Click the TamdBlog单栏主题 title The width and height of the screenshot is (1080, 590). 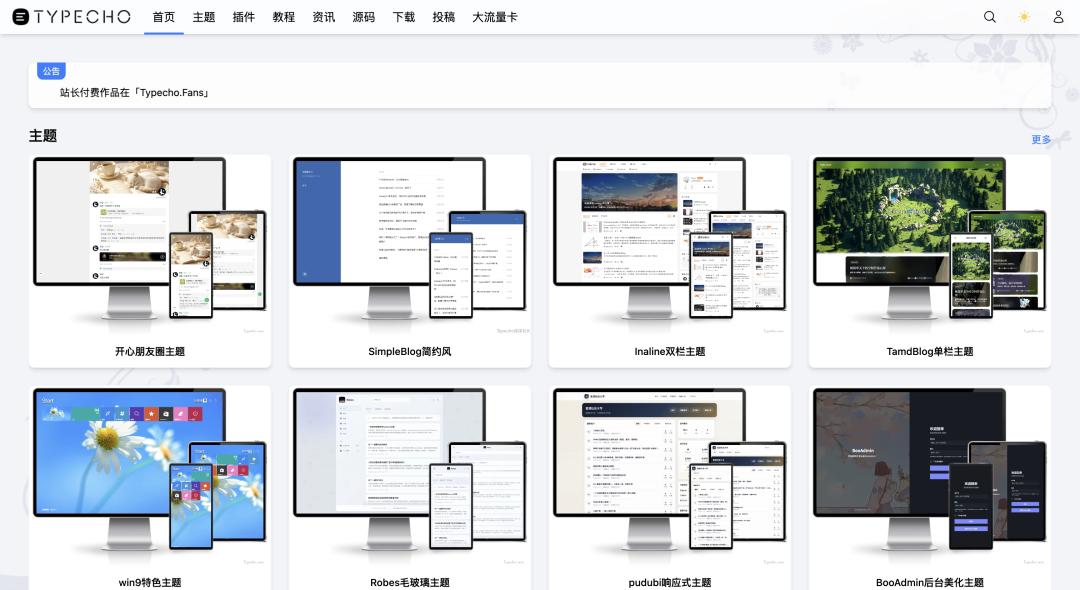point(930,351)
